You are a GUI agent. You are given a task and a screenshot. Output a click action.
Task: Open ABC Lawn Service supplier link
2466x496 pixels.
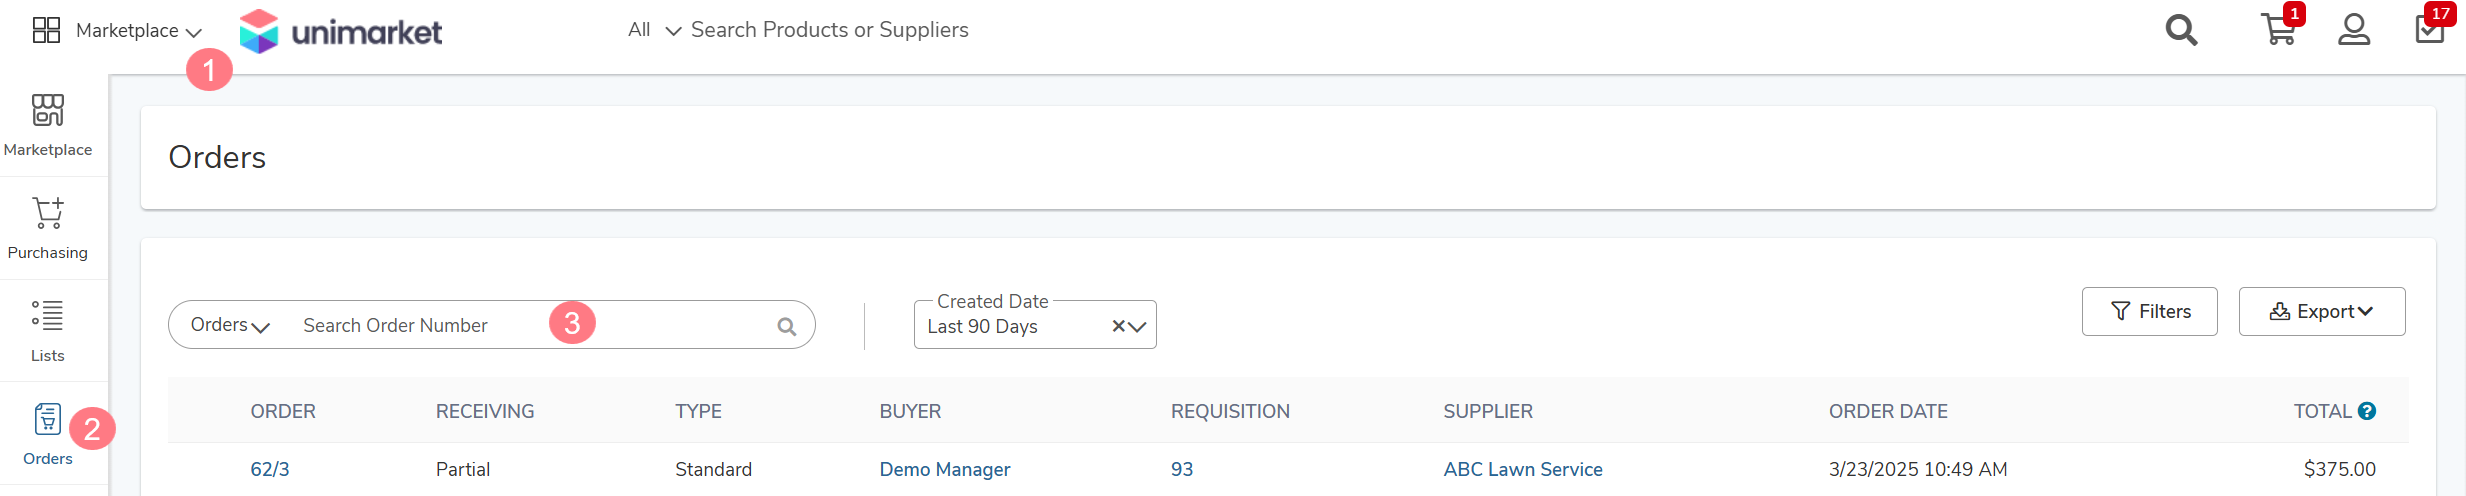(1522, 469)
